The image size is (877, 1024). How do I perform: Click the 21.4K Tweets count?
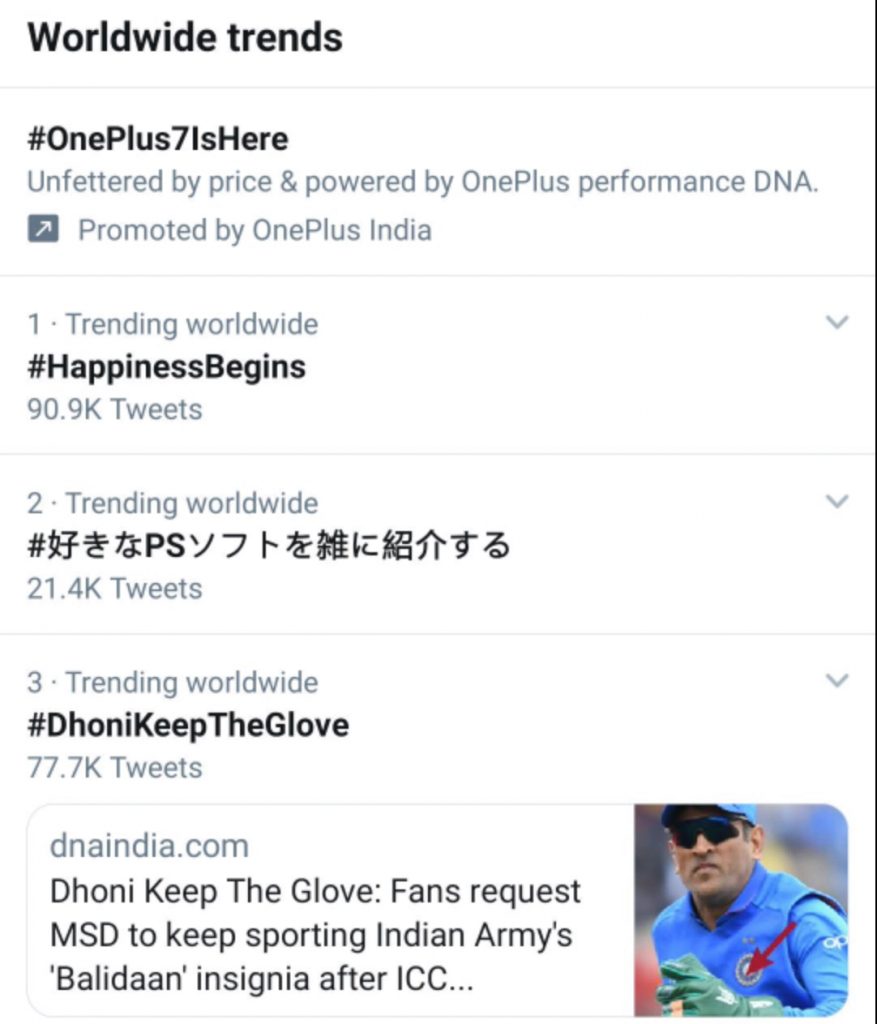(114, 589)
